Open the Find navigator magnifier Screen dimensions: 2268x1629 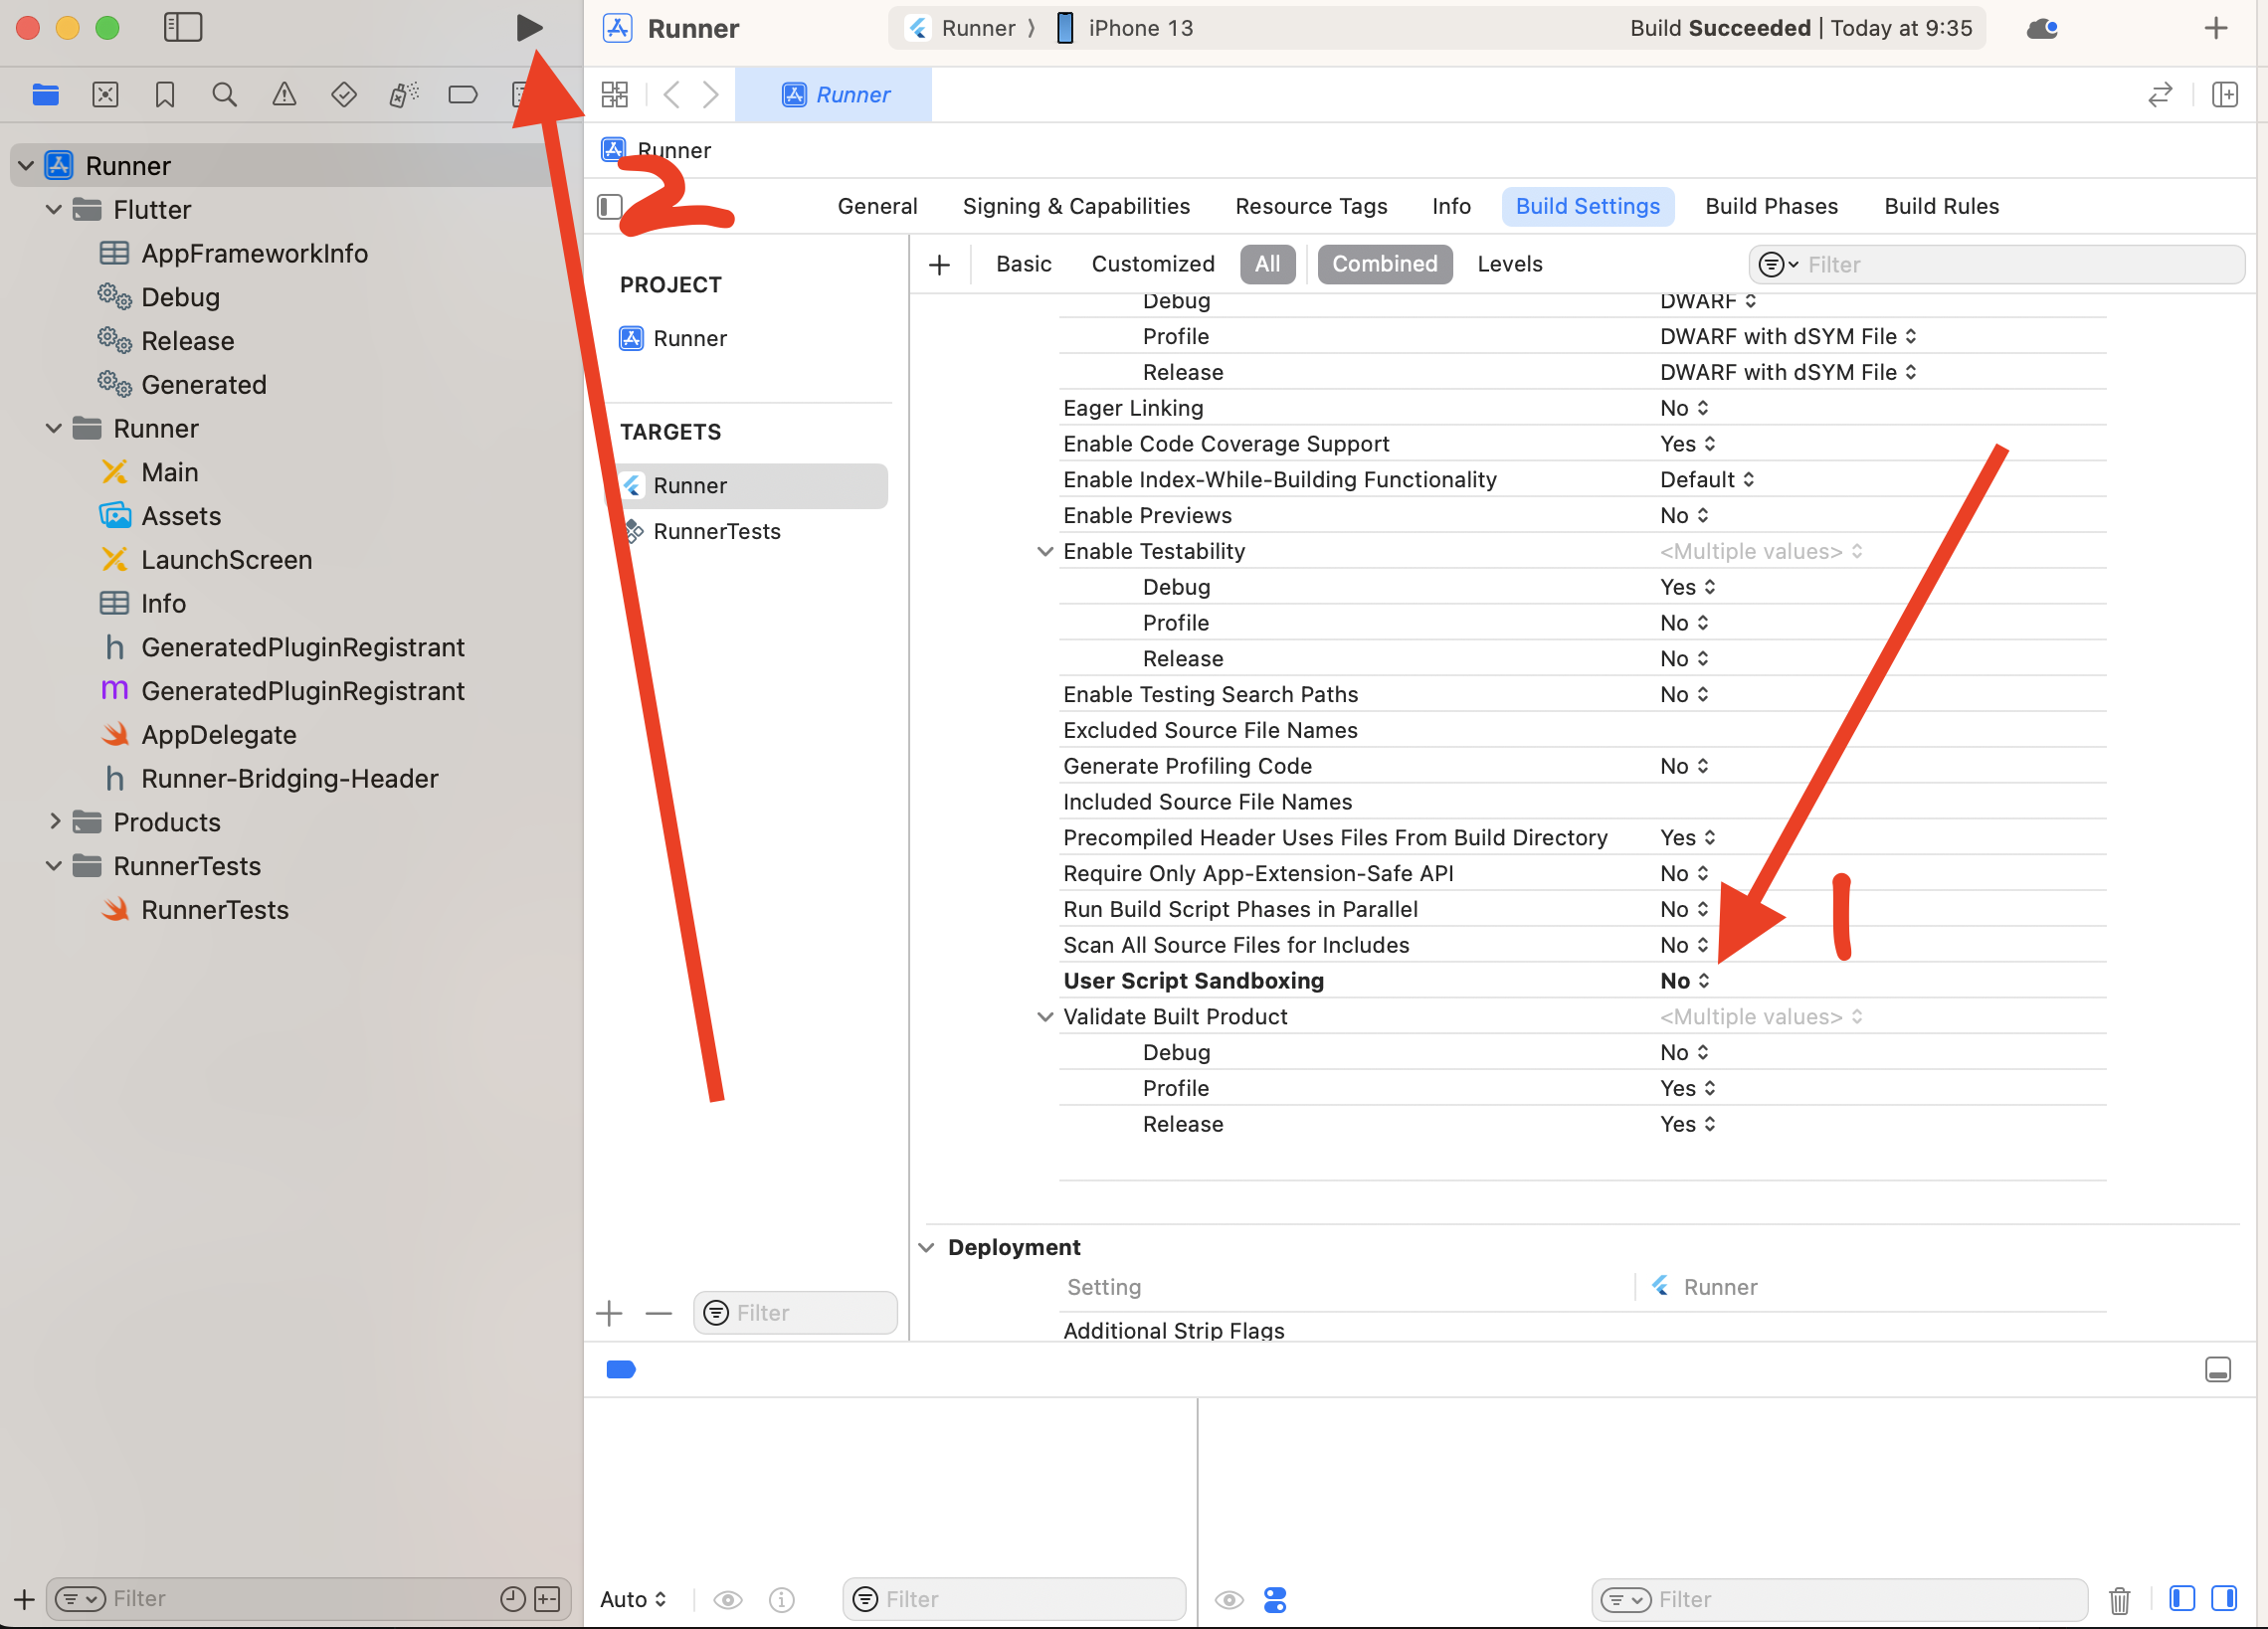pos(224,95)
